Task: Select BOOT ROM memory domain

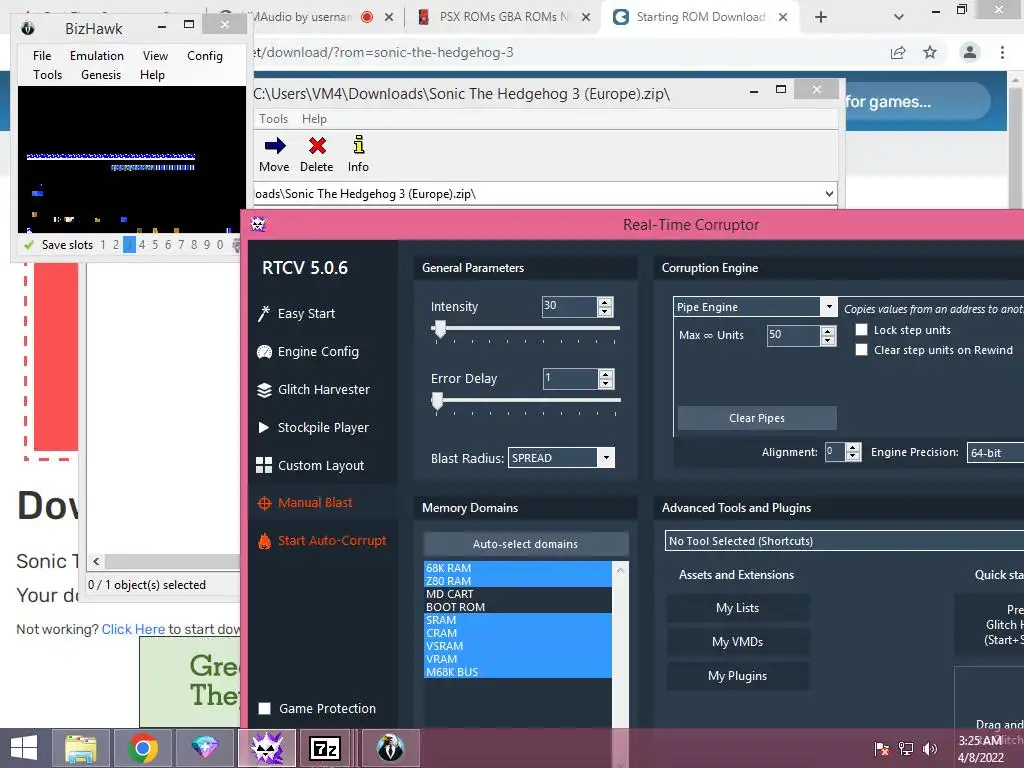Action: 518,607
